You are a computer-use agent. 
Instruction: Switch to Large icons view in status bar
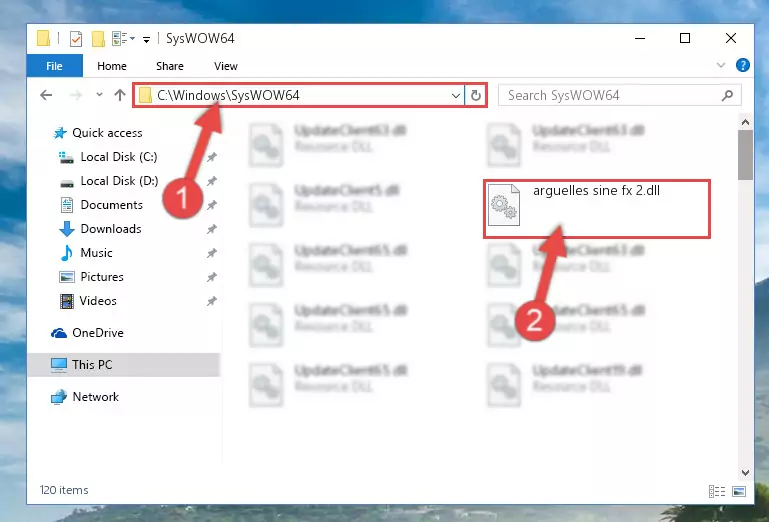(739, 491)
